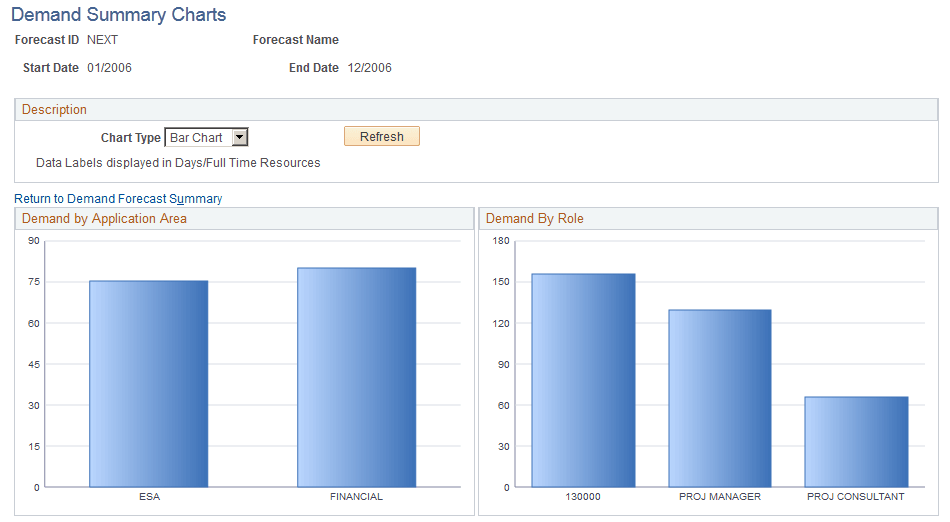Select the PROJ CONSULTANT bar
Viewport: 950px width, 522px height.
[x=856, y=441]
